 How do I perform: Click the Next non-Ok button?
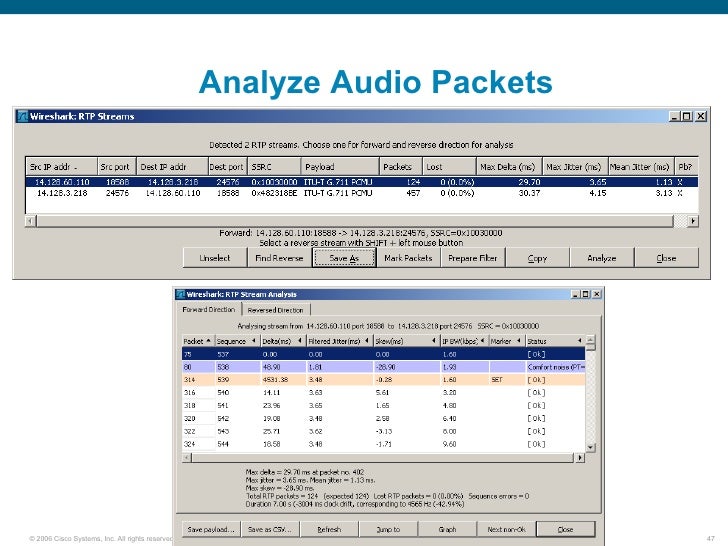coord(506,529)
